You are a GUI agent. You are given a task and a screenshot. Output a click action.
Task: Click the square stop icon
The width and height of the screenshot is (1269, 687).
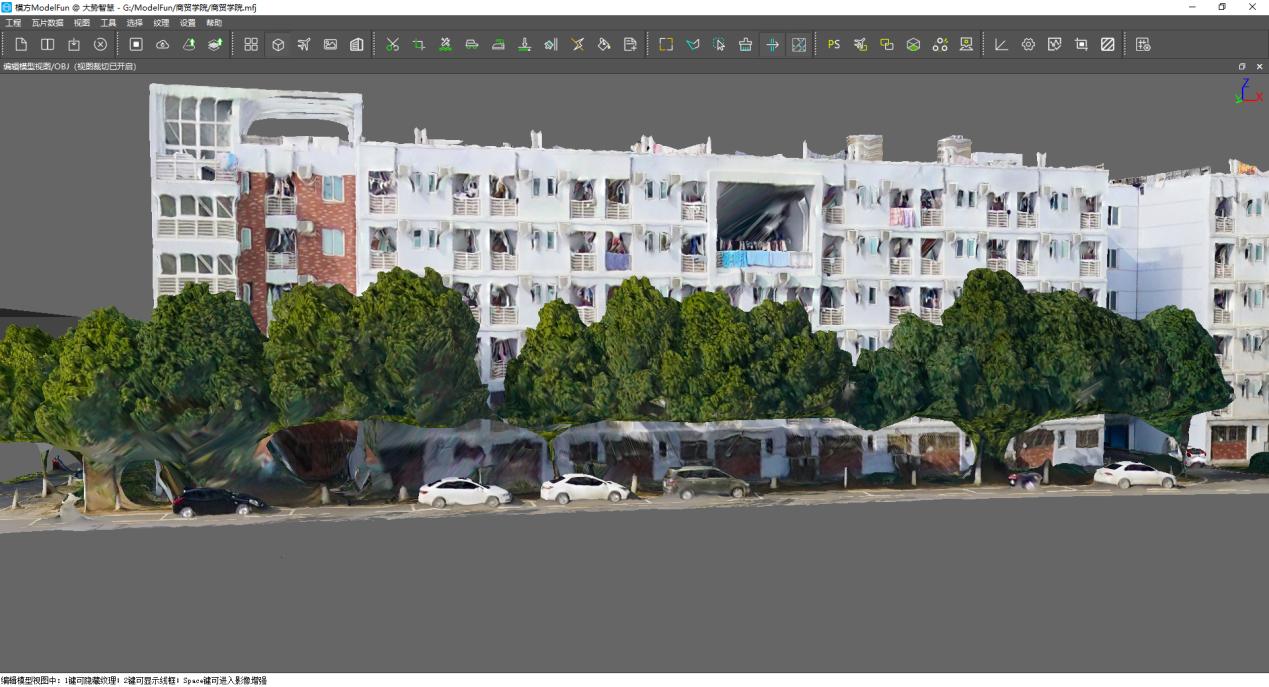pos(136,44)
